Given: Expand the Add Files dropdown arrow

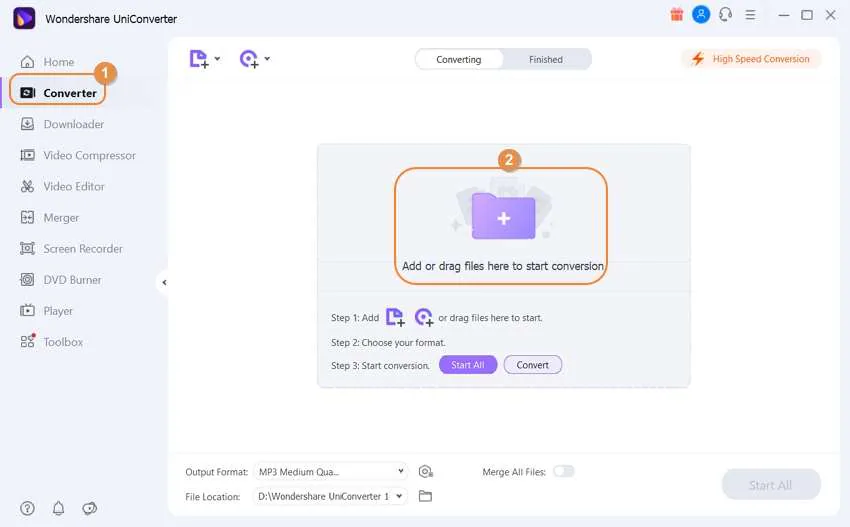Looking at the screenshot, I should pos(217,59).
